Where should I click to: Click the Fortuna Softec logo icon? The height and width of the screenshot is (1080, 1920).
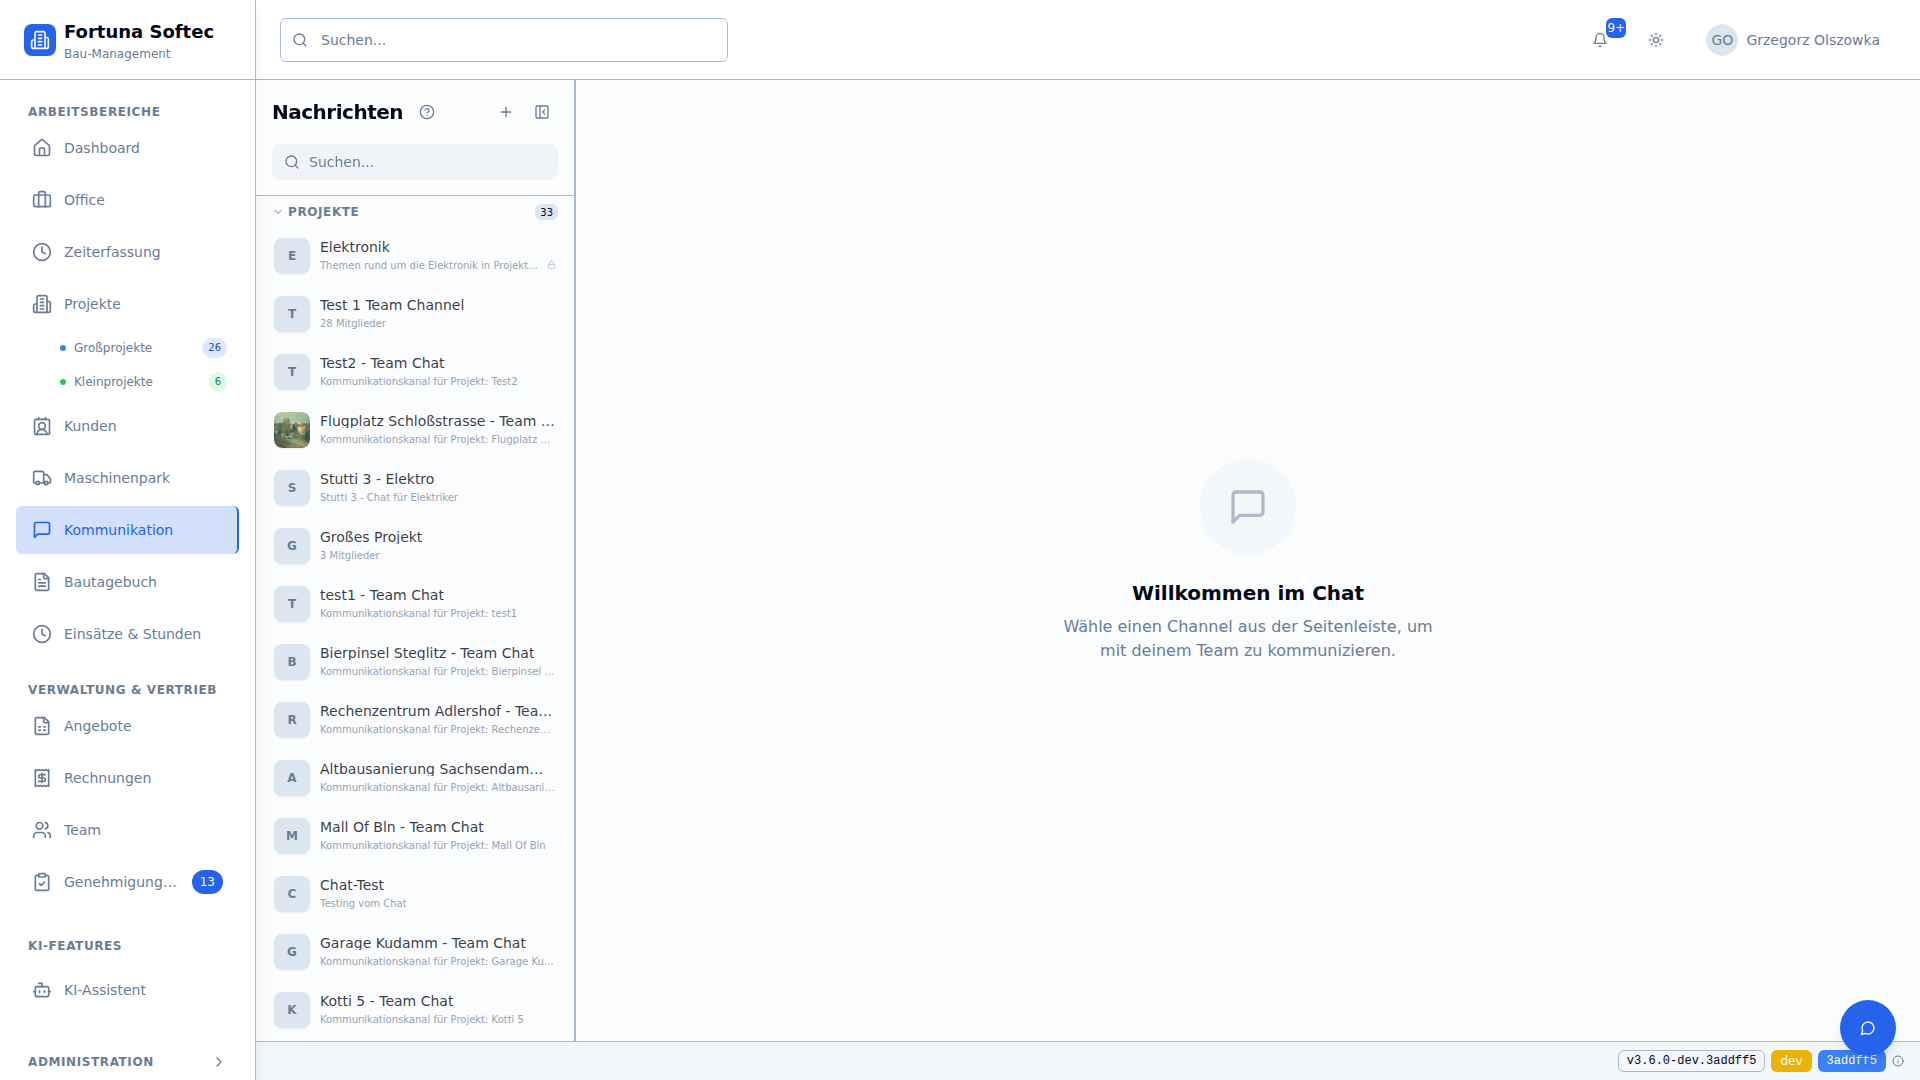click(40, 40)
